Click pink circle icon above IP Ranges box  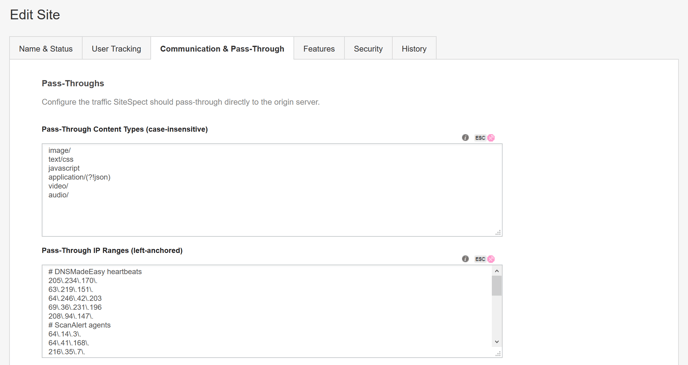[491, 259]
